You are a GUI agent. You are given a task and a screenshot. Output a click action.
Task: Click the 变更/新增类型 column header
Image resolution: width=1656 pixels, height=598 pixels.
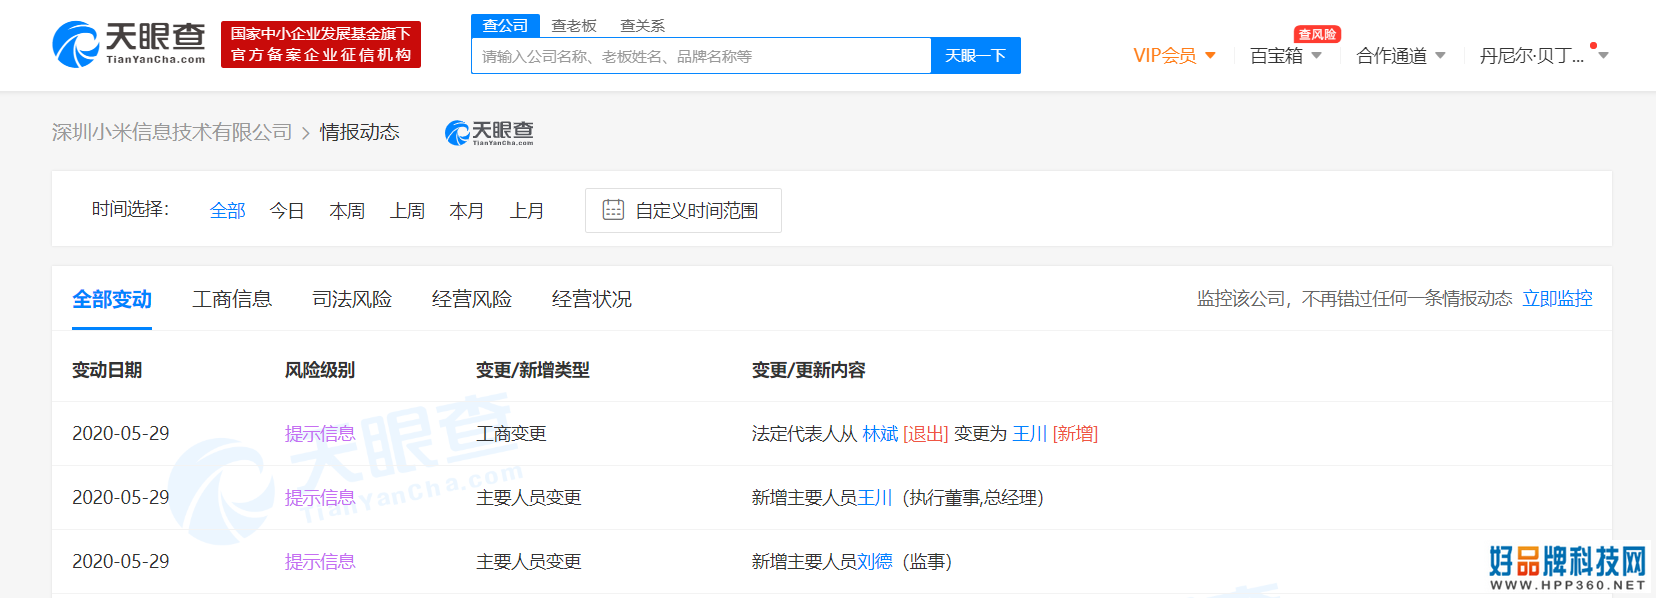pyautogui.click(x=533, y=370)
